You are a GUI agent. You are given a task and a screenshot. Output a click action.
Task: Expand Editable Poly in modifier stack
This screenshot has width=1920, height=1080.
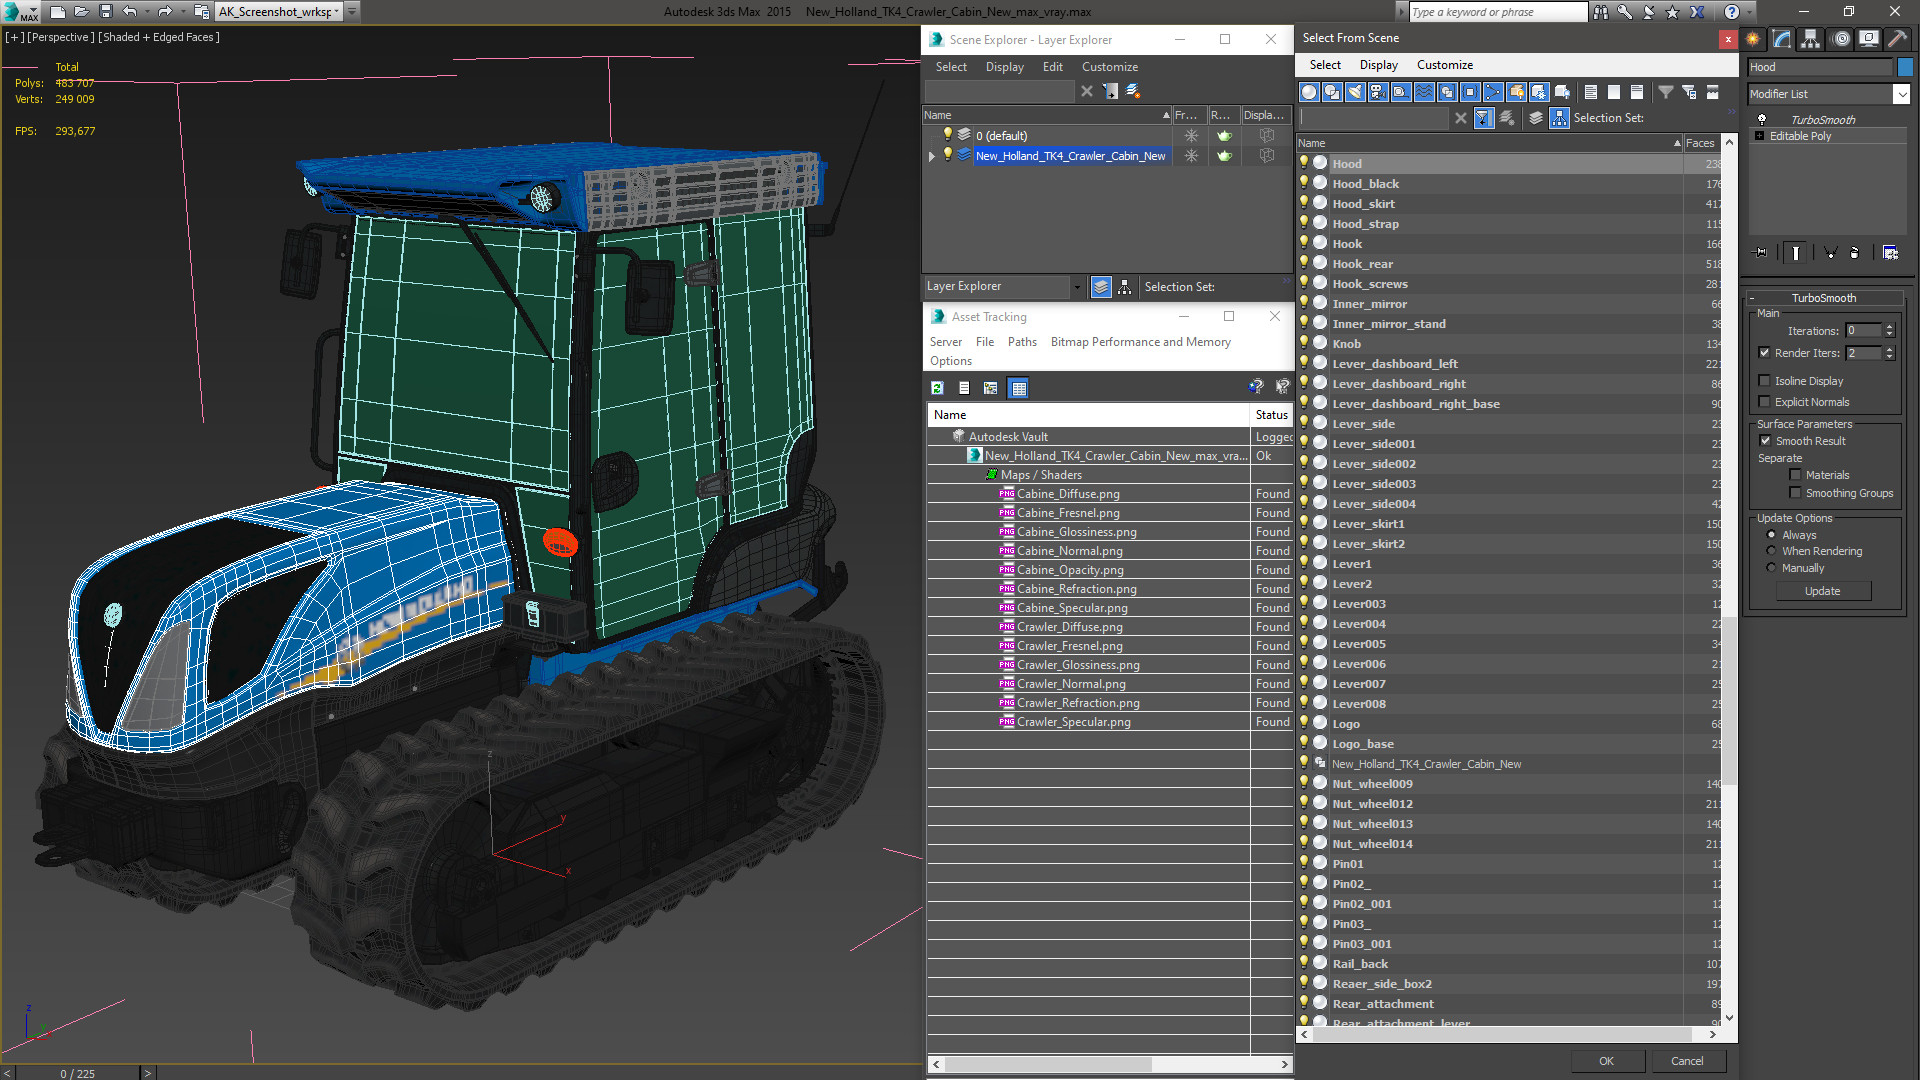click(1759, 136)
